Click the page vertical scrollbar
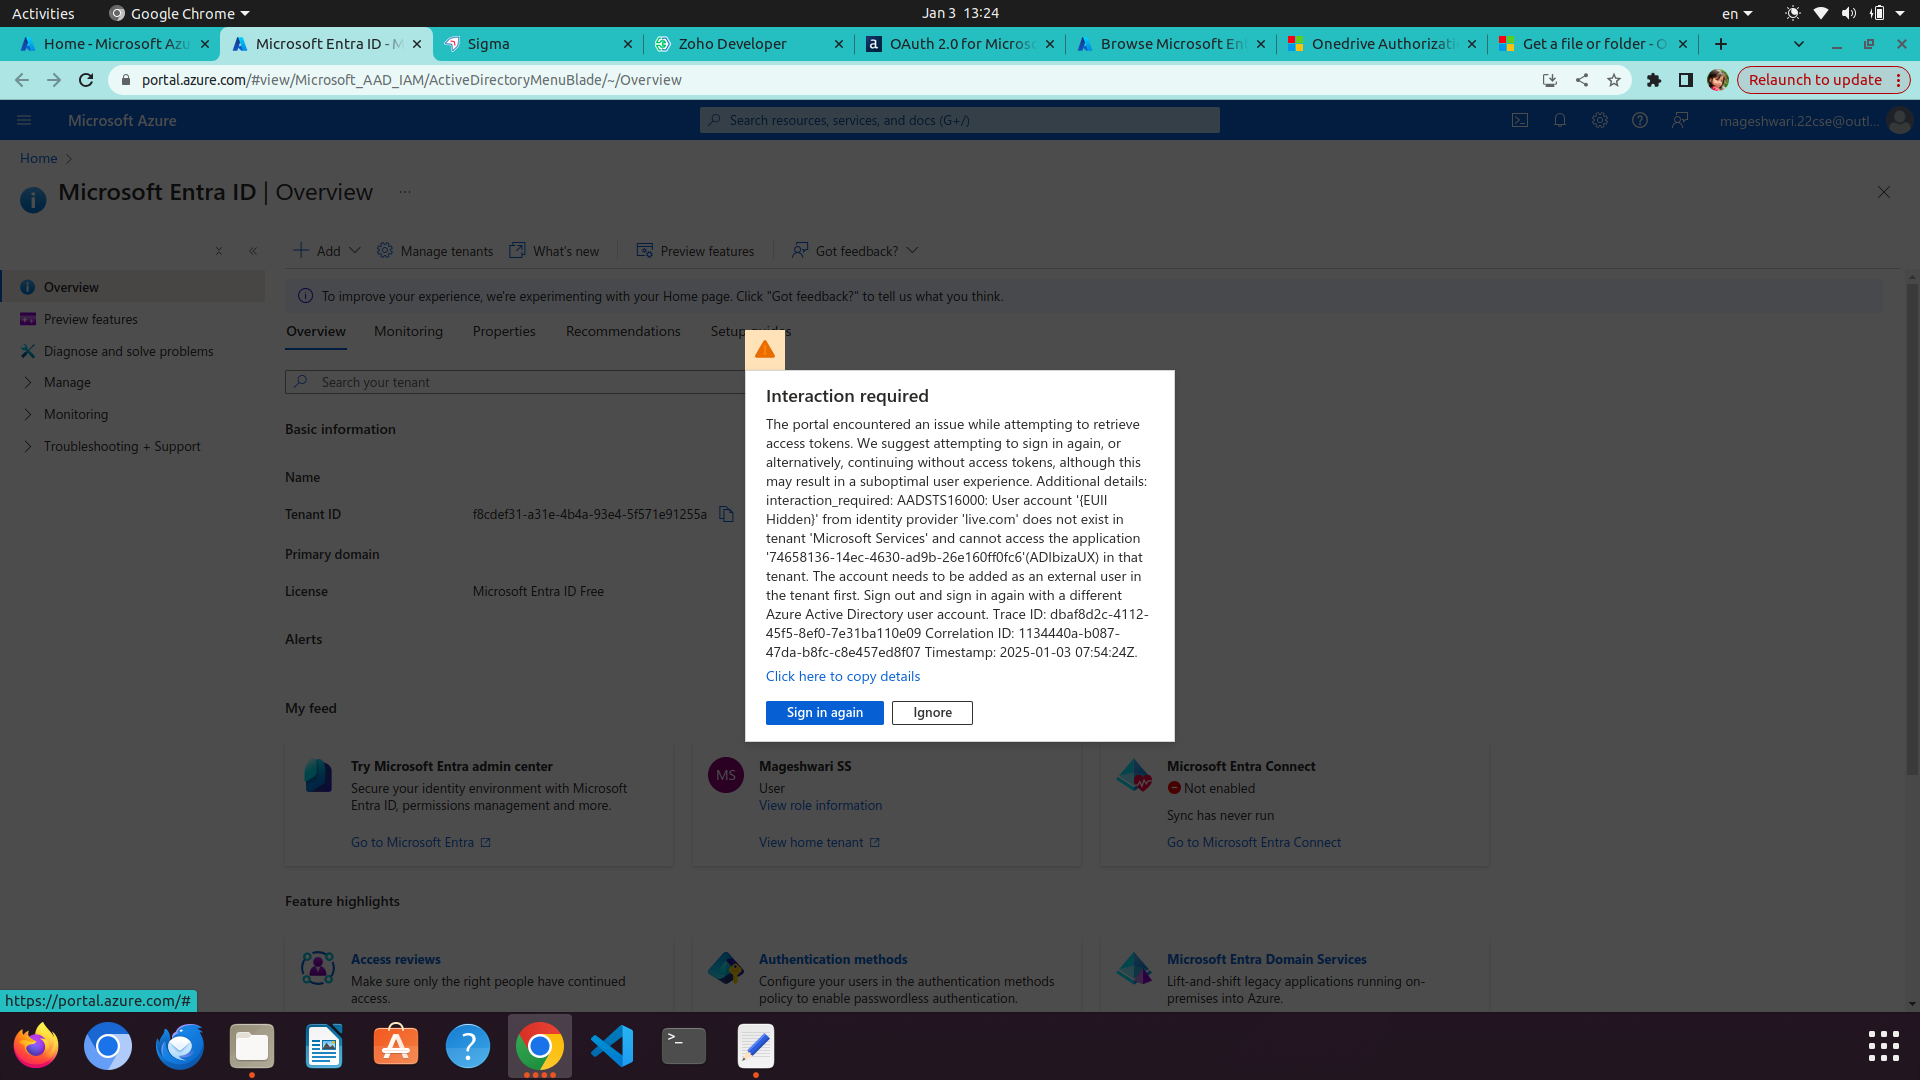The image size is (1920, 1080). 1912,530
